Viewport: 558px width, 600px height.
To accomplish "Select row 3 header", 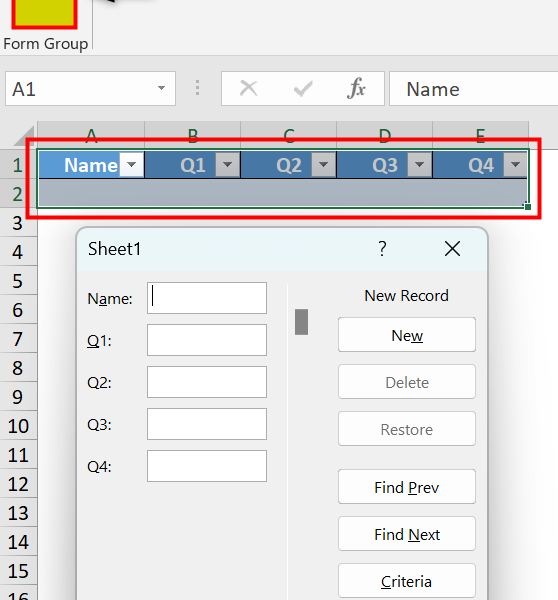I will click(x=18, y=223).
